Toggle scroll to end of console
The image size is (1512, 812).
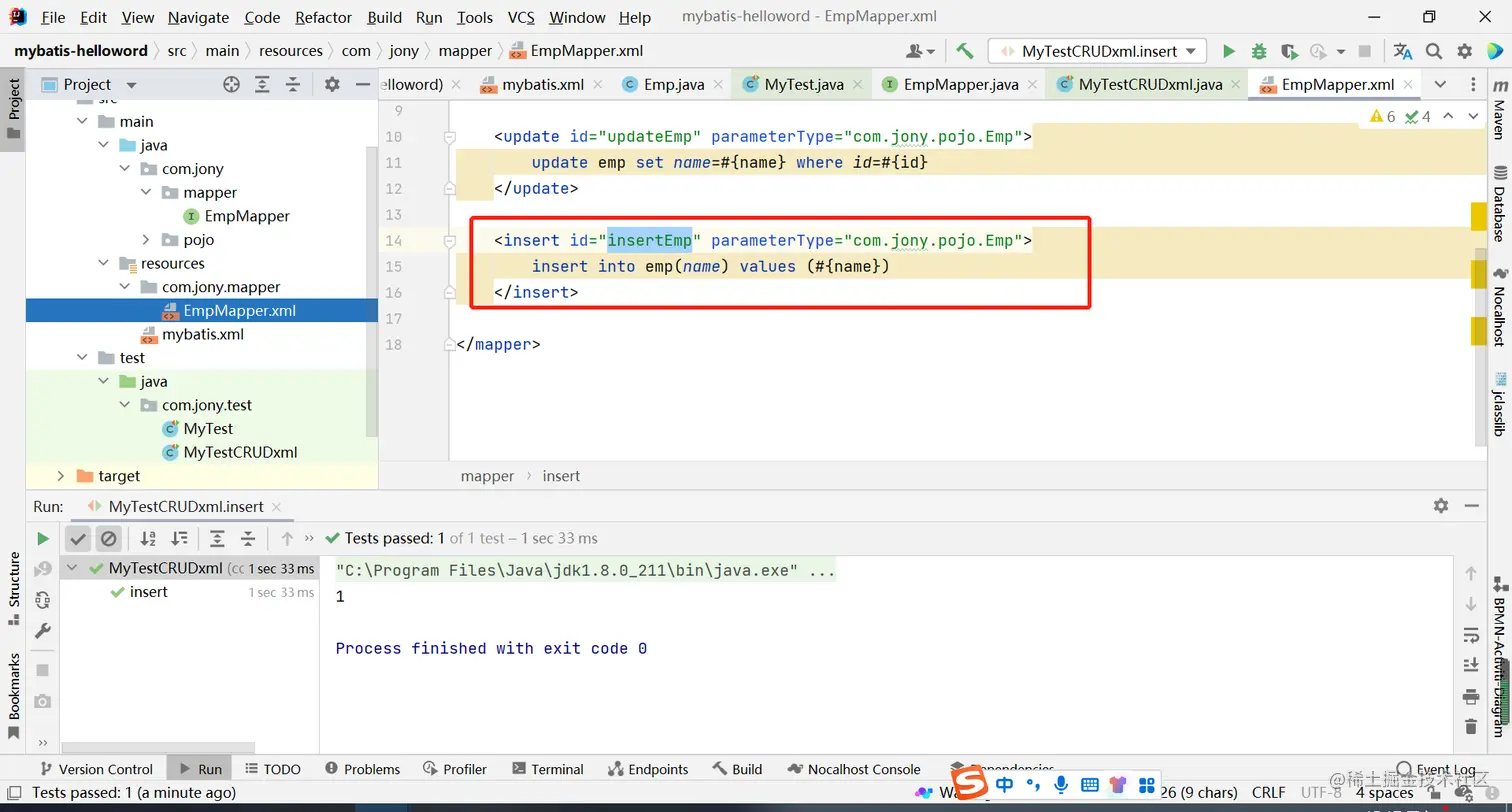[x=1470, y=665]
